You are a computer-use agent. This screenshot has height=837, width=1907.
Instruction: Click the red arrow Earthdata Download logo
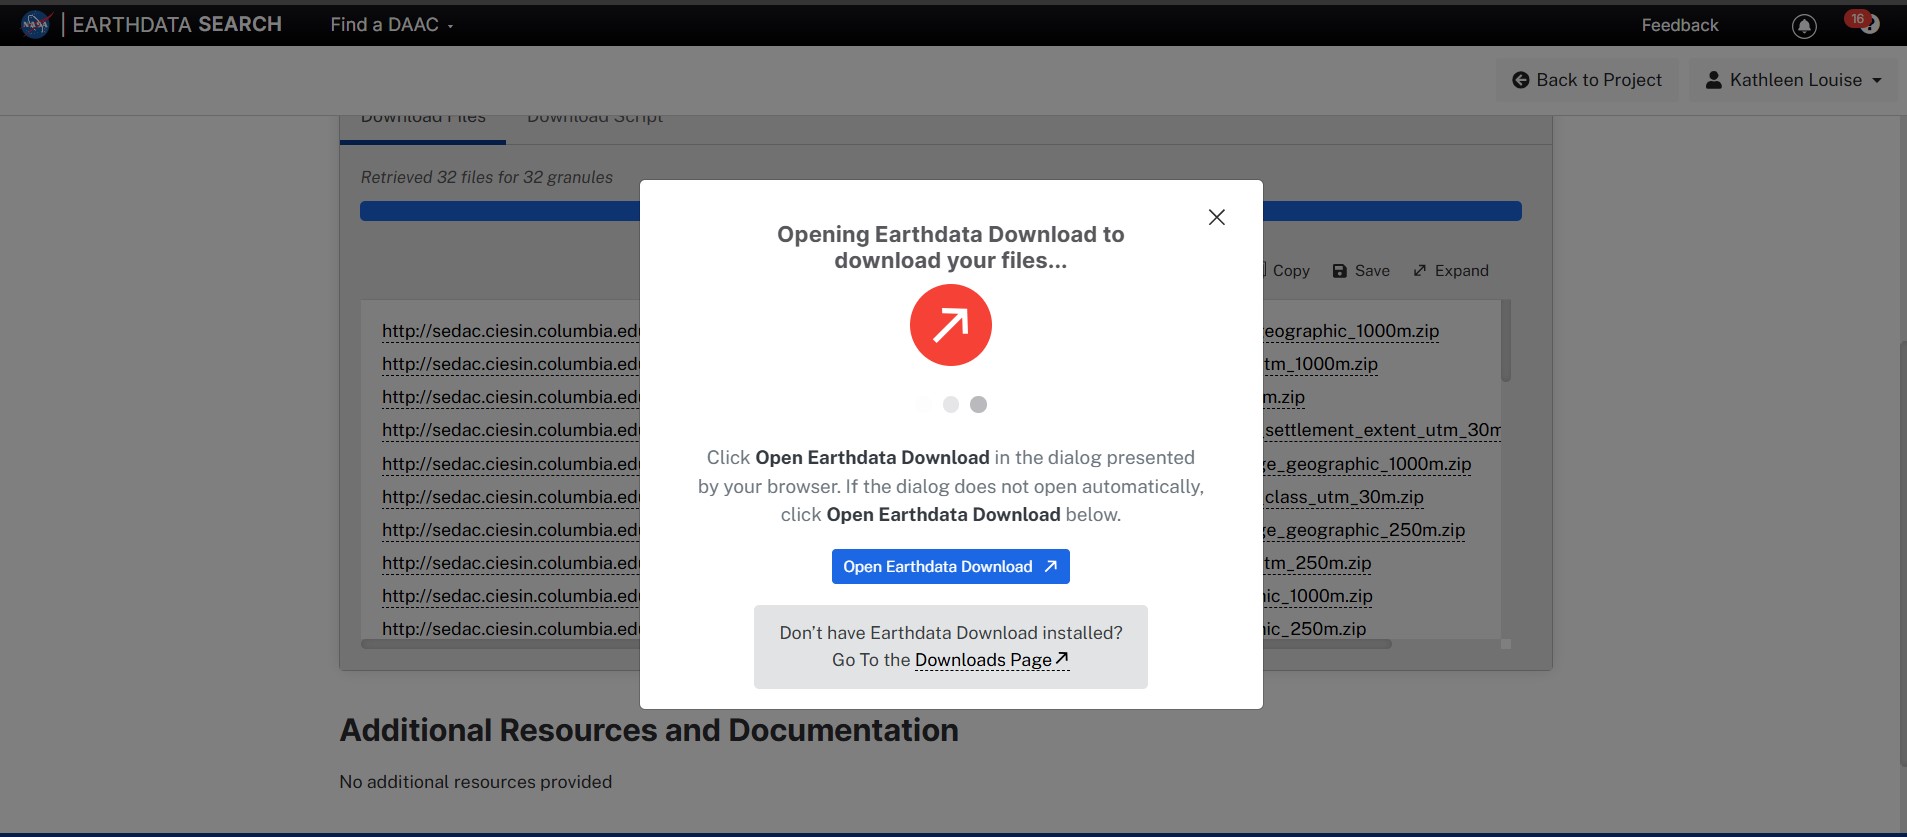(x=950, y=325)
